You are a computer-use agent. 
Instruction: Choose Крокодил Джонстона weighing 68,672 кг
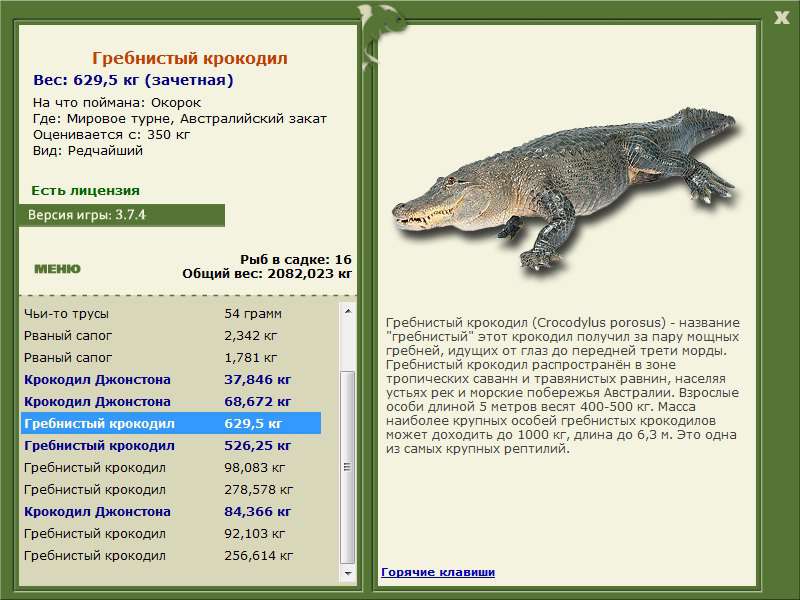pyautogui.click(x=170, y=401)
